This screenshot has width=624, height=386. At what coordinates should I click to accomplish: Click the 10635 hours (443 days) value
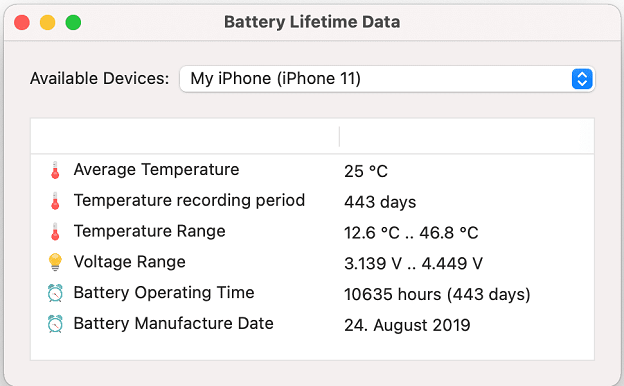coord(437,294)
